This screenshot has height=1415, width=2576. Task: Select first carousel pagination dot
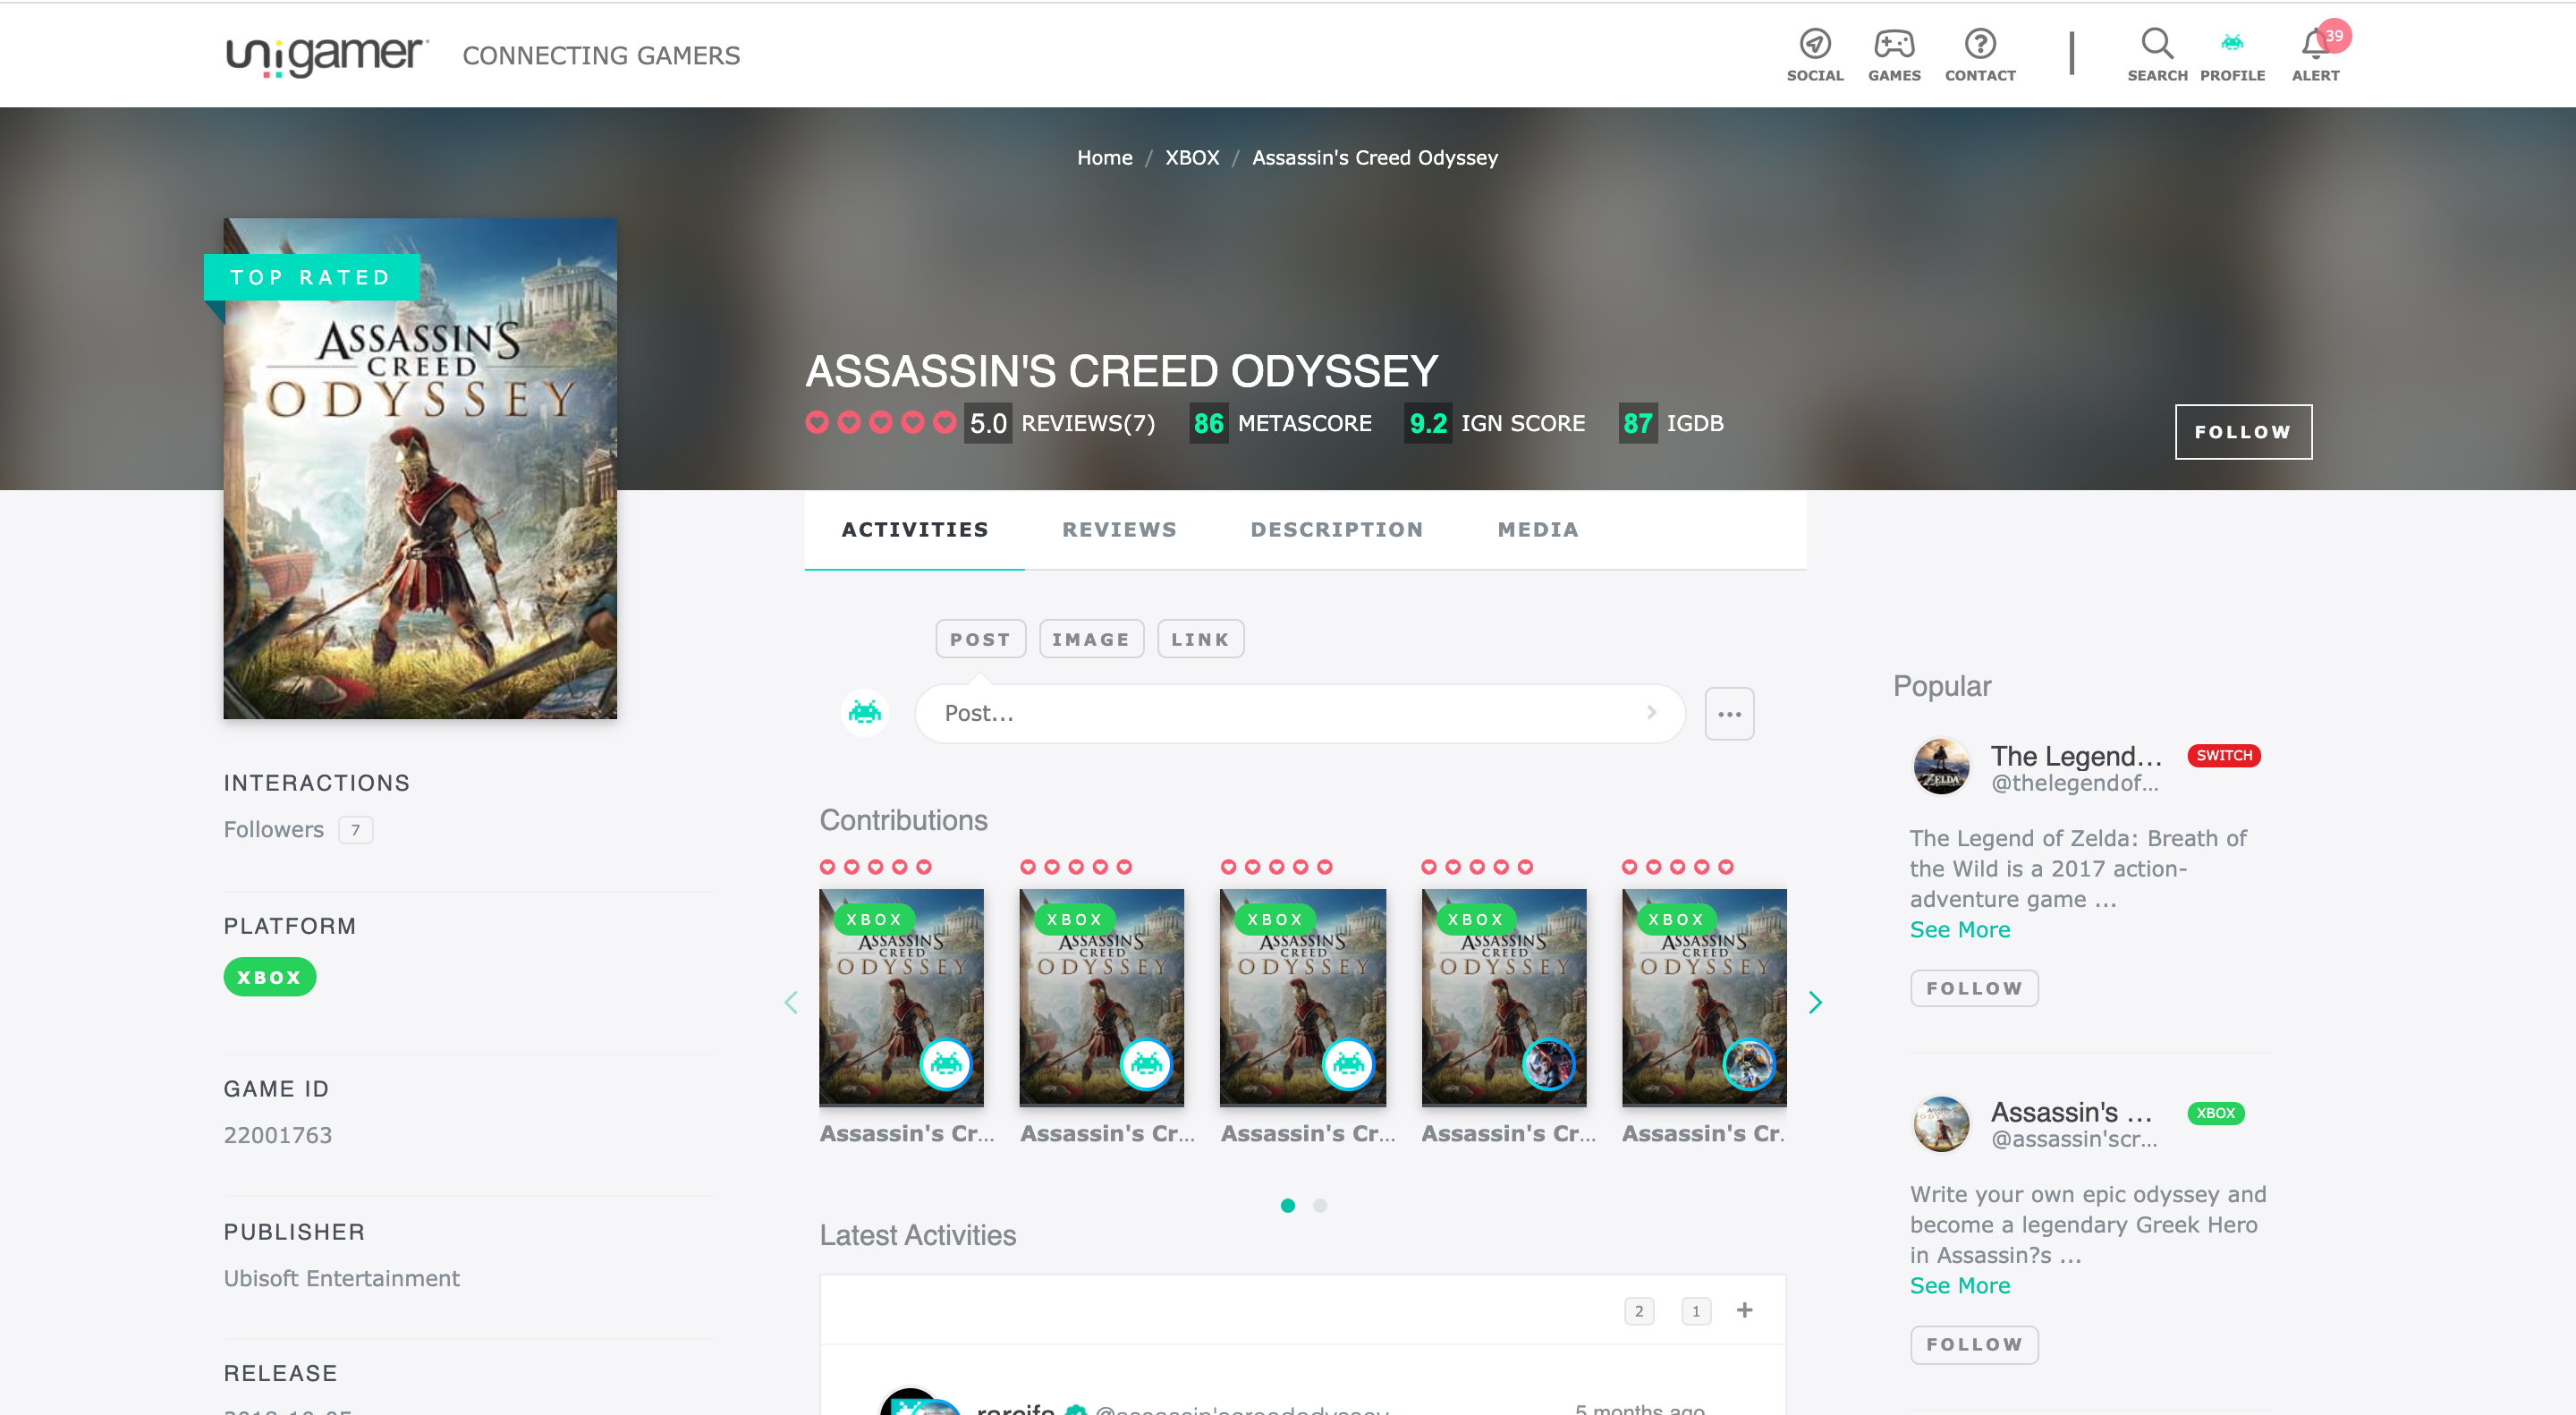(1287, 1206)
